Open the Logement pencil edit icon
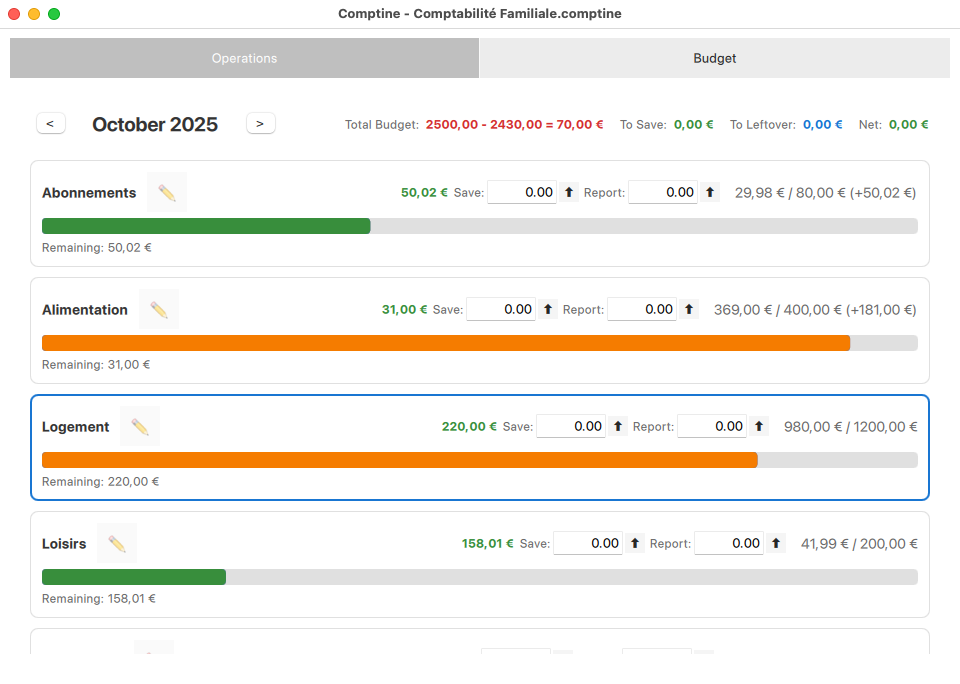The height and width of the screenshot is (684, 960). [140, 426]
